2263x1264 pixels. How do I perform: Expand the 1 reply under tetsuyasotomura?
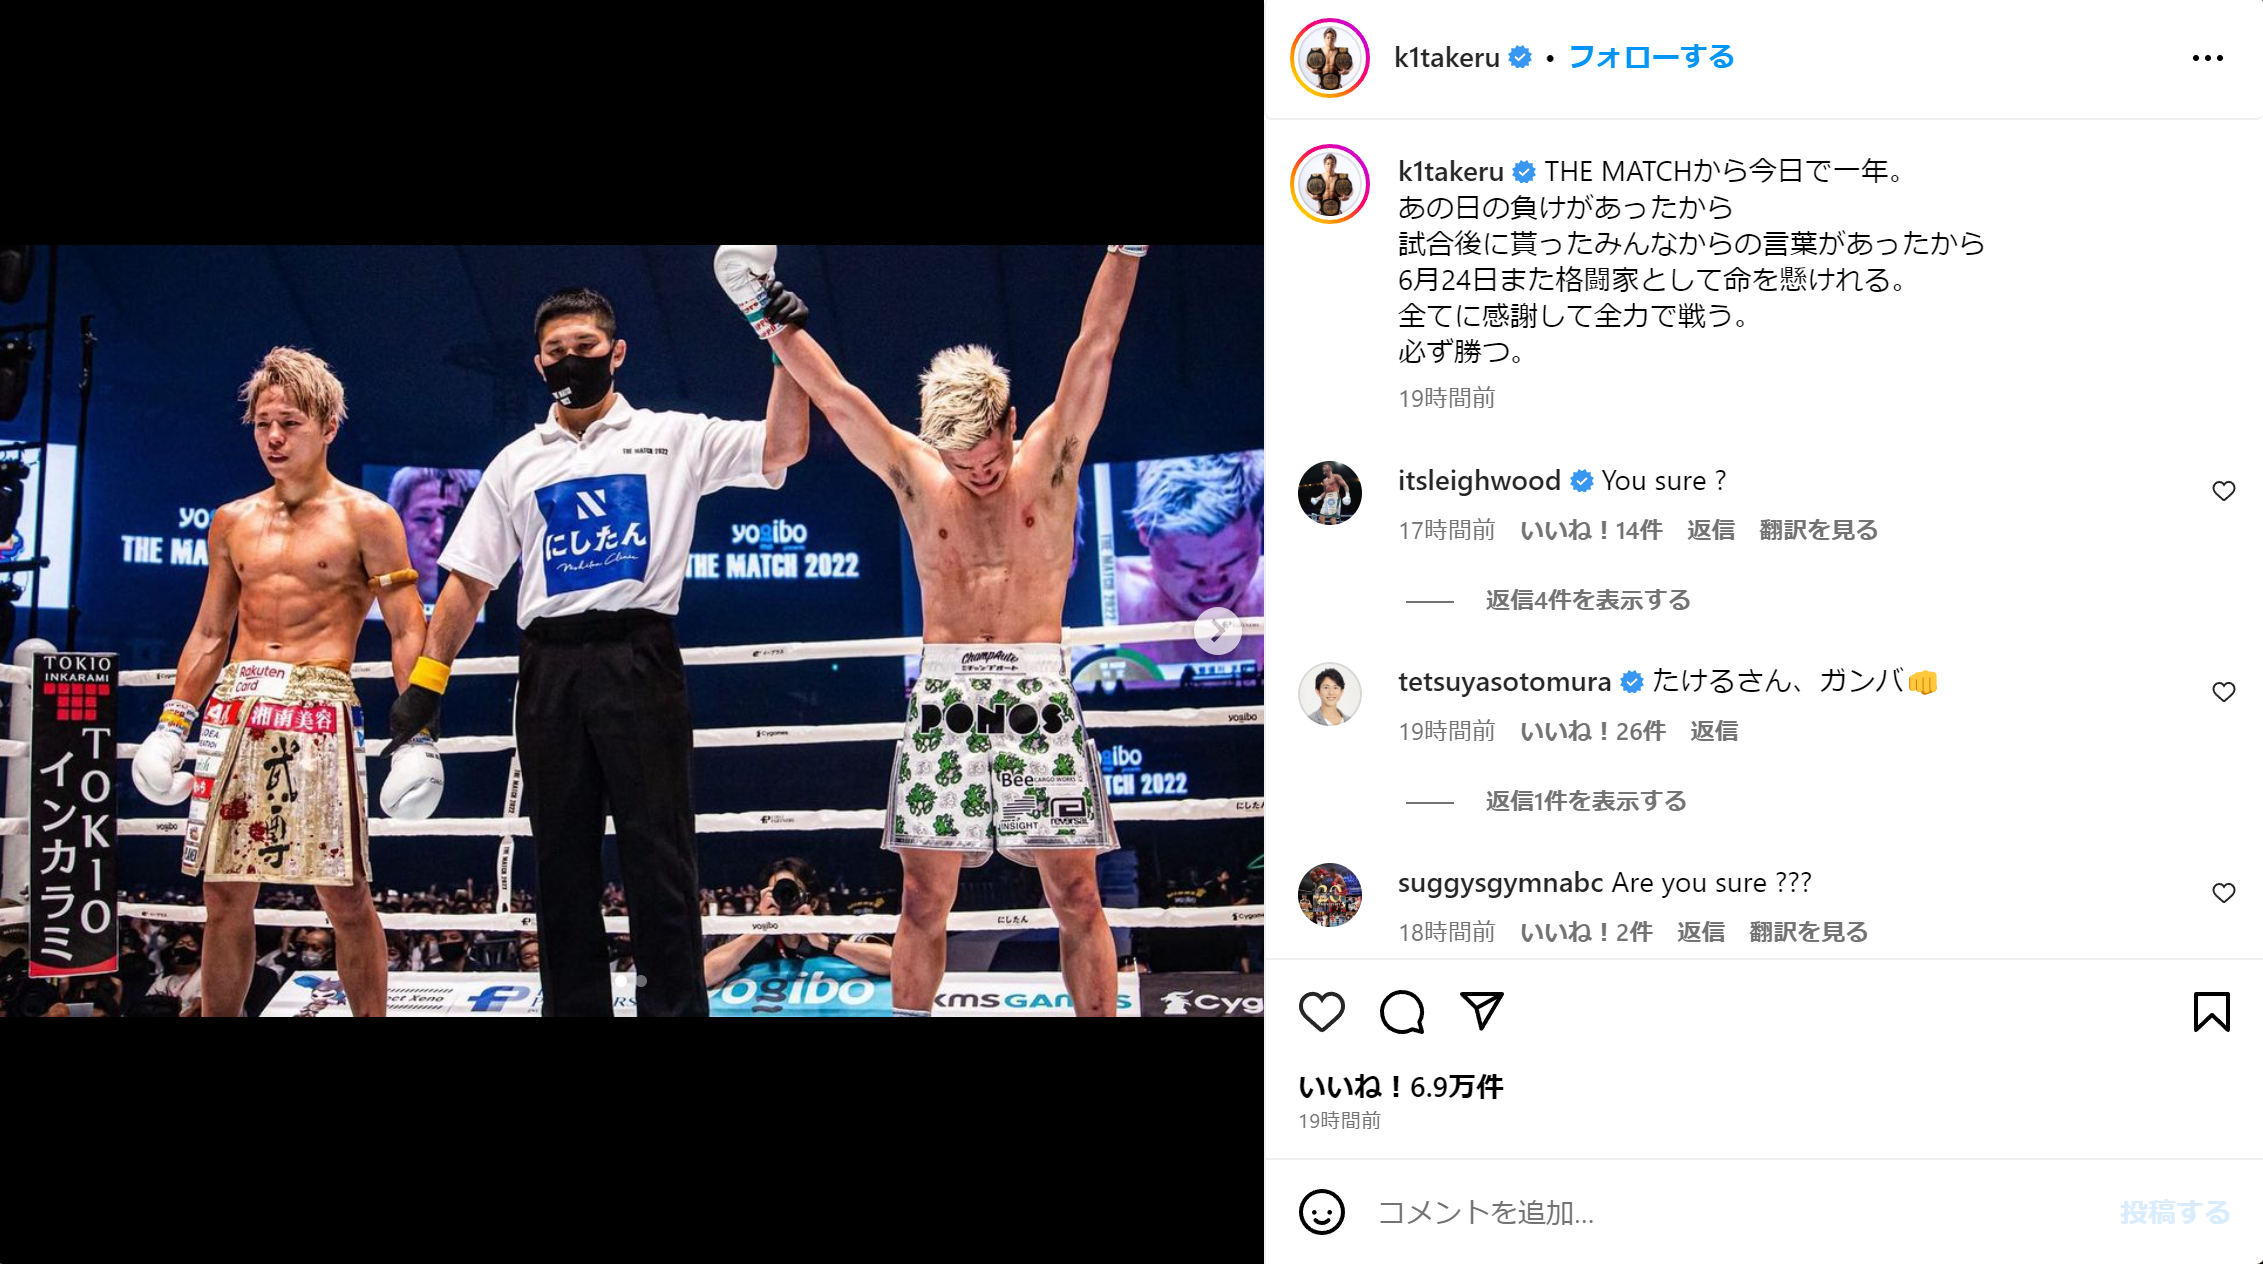coord(1585,801)
